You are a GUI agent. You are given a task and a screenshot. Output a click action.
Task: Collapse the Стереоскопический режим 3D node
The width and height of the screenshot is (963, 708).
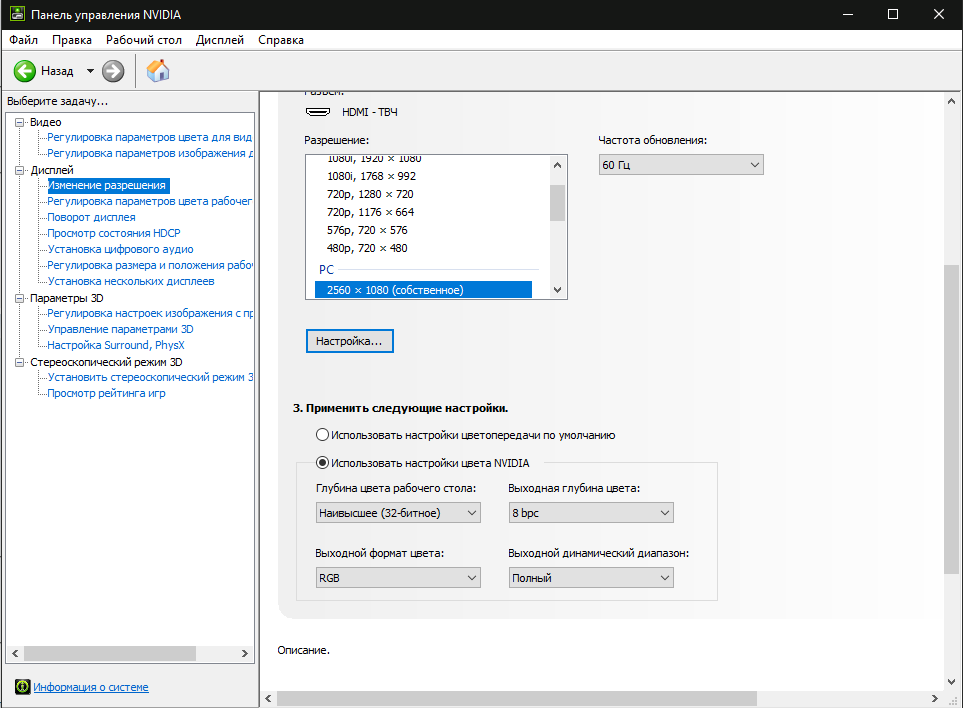click(20, 362)
